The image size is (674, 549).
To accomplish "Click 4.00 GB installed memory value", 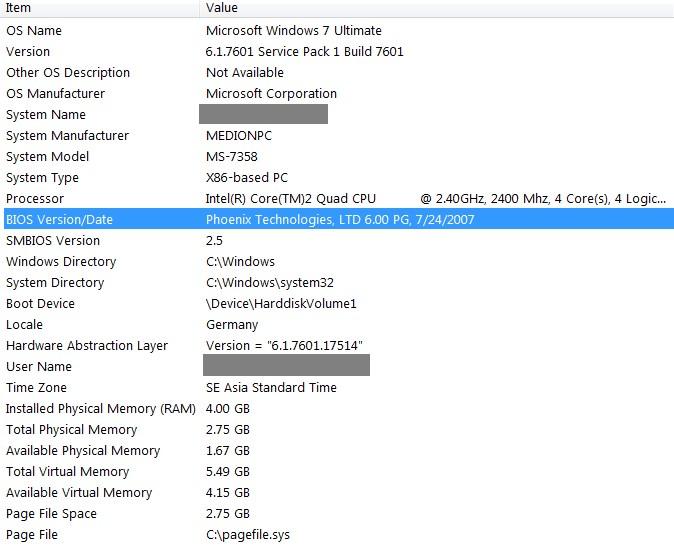I will (x=228, y=409).
